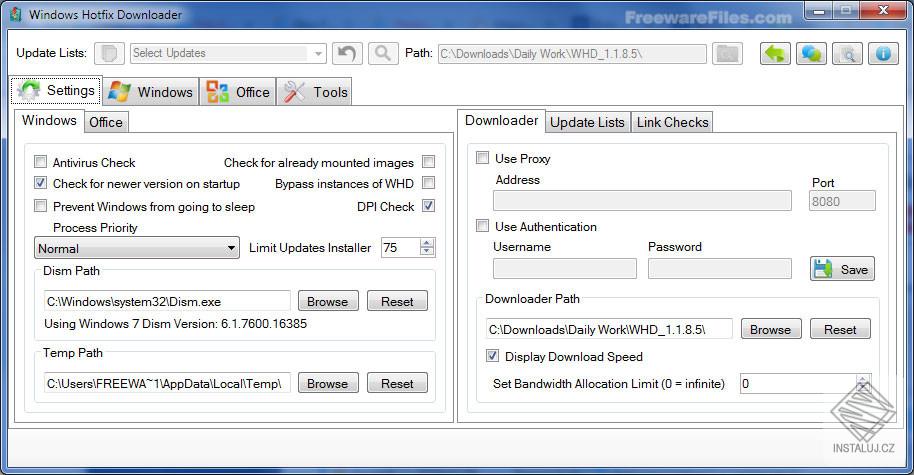This screenshot has width=914, height=475.
Task: Click the document magnifier icon in toolbar
Action: pyautogui.click(x=848, y=54)
